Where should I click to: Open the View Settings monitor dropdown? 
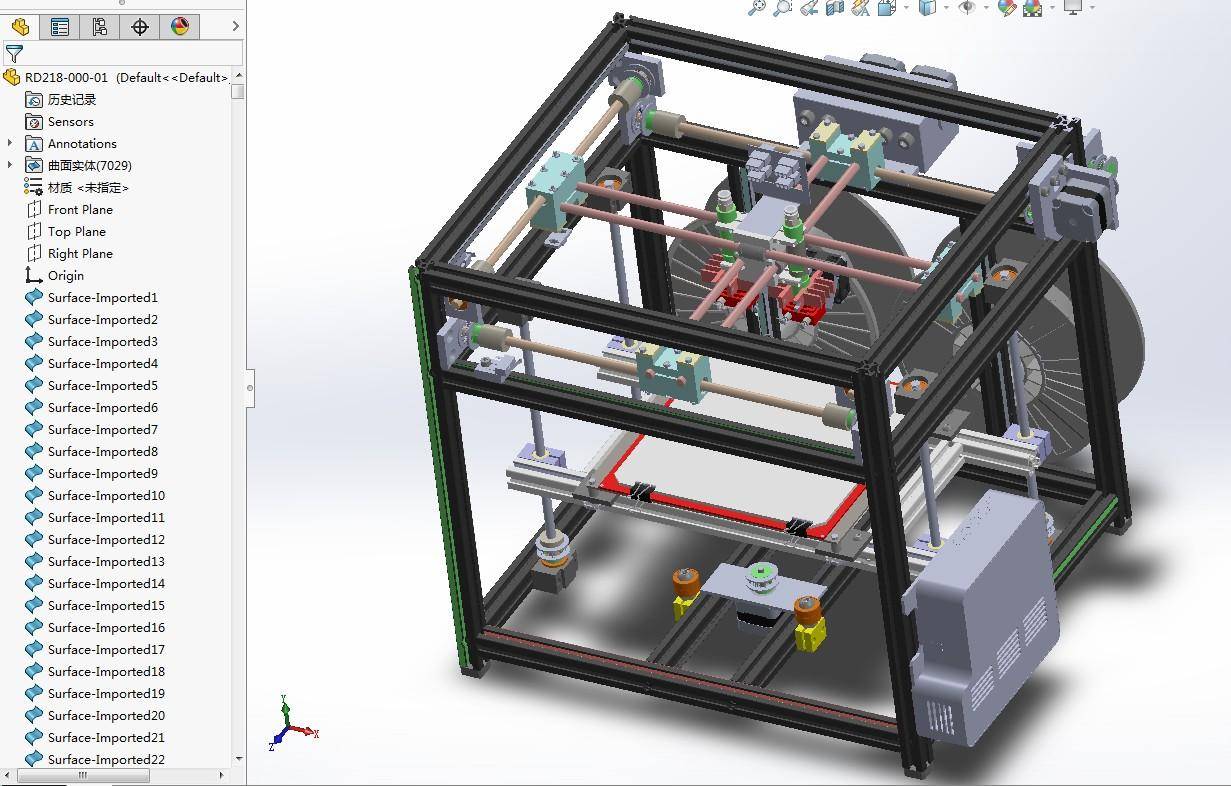tap(1092, 7)
